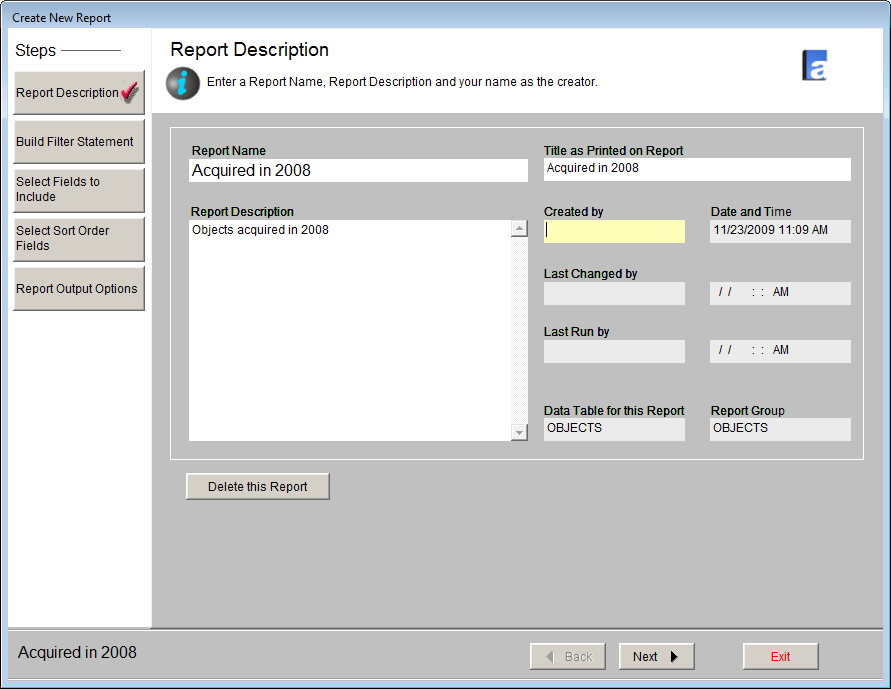Click the Back arrow icon

tap(551, 656)
